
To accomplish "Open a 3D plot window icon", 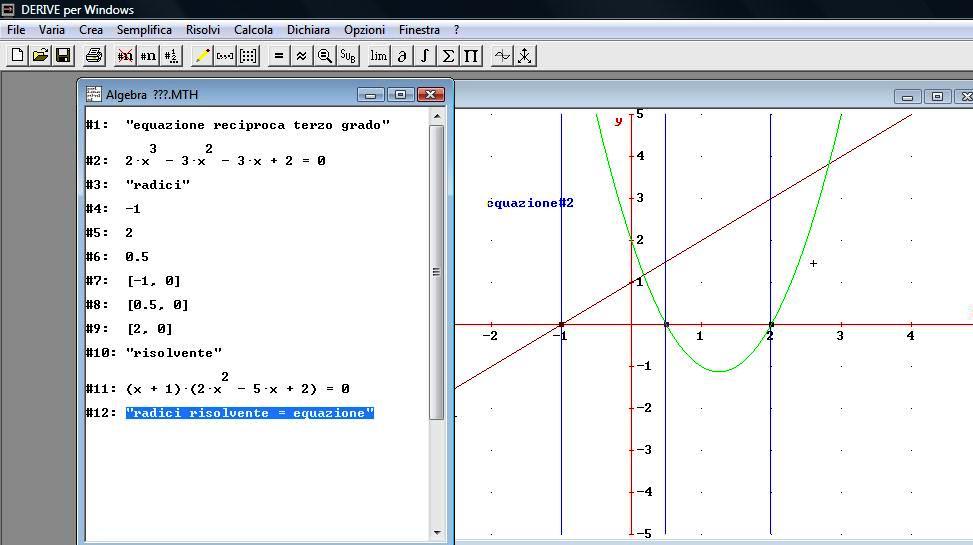I will (x=524, y=56).
